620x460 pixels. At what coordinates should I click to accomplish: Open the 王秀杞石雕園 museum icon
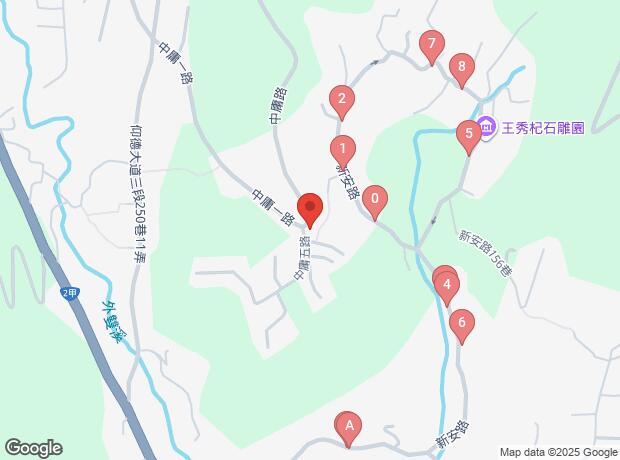coord(488,128)
